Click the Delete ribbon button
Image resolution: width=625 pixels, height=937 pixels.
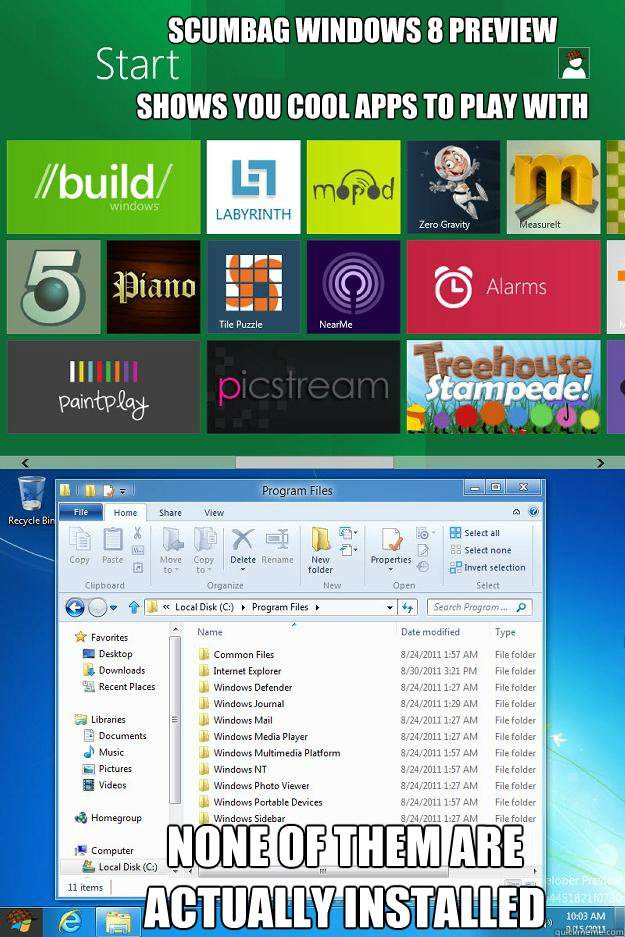[243, 549]
